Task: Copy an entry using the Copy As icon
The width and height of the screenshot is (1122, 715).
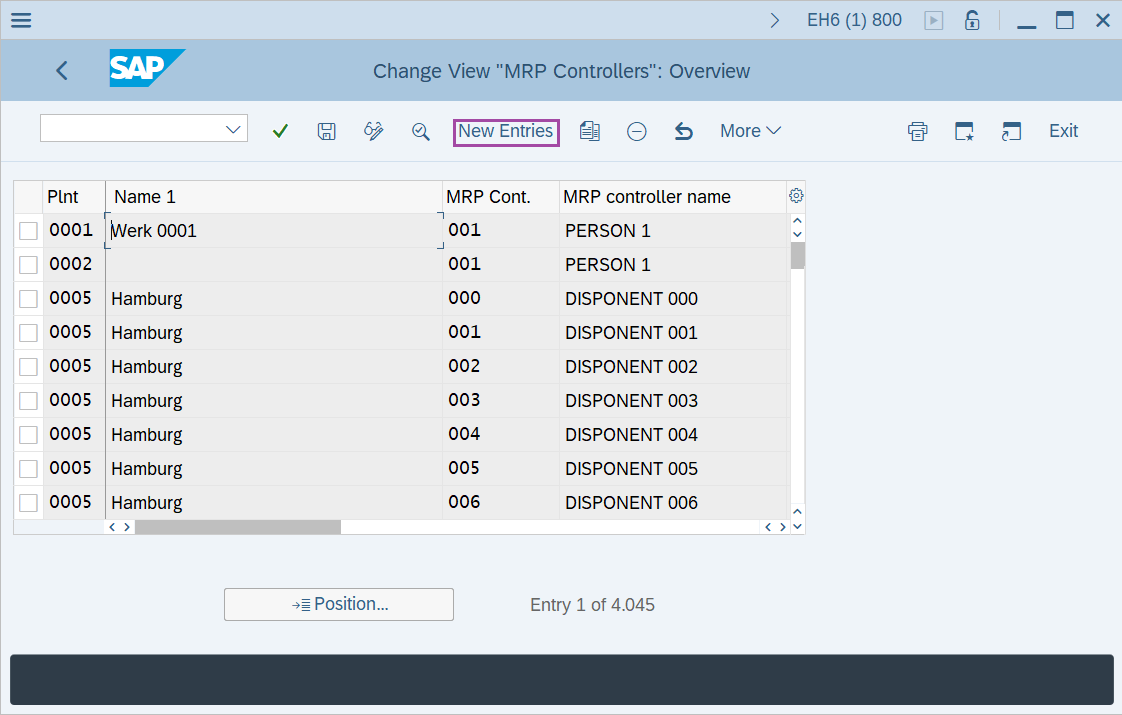Action: (589, 131)
